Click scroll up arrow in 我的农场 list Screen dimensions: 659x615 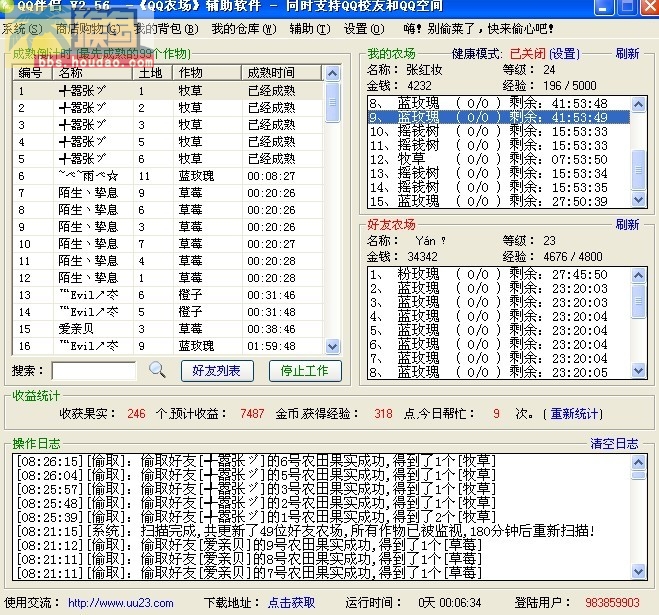point(638,104)
